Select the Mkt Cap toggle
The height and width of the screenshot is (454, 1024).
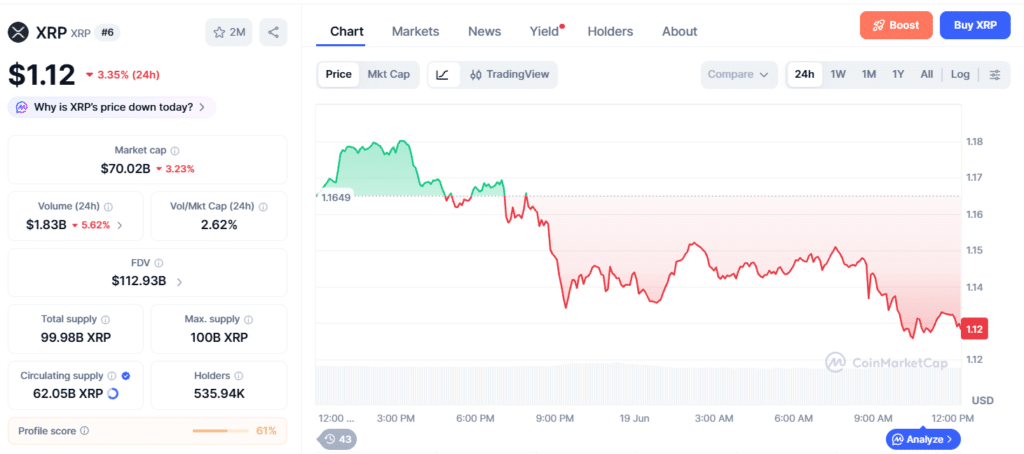tap(389, 74)
